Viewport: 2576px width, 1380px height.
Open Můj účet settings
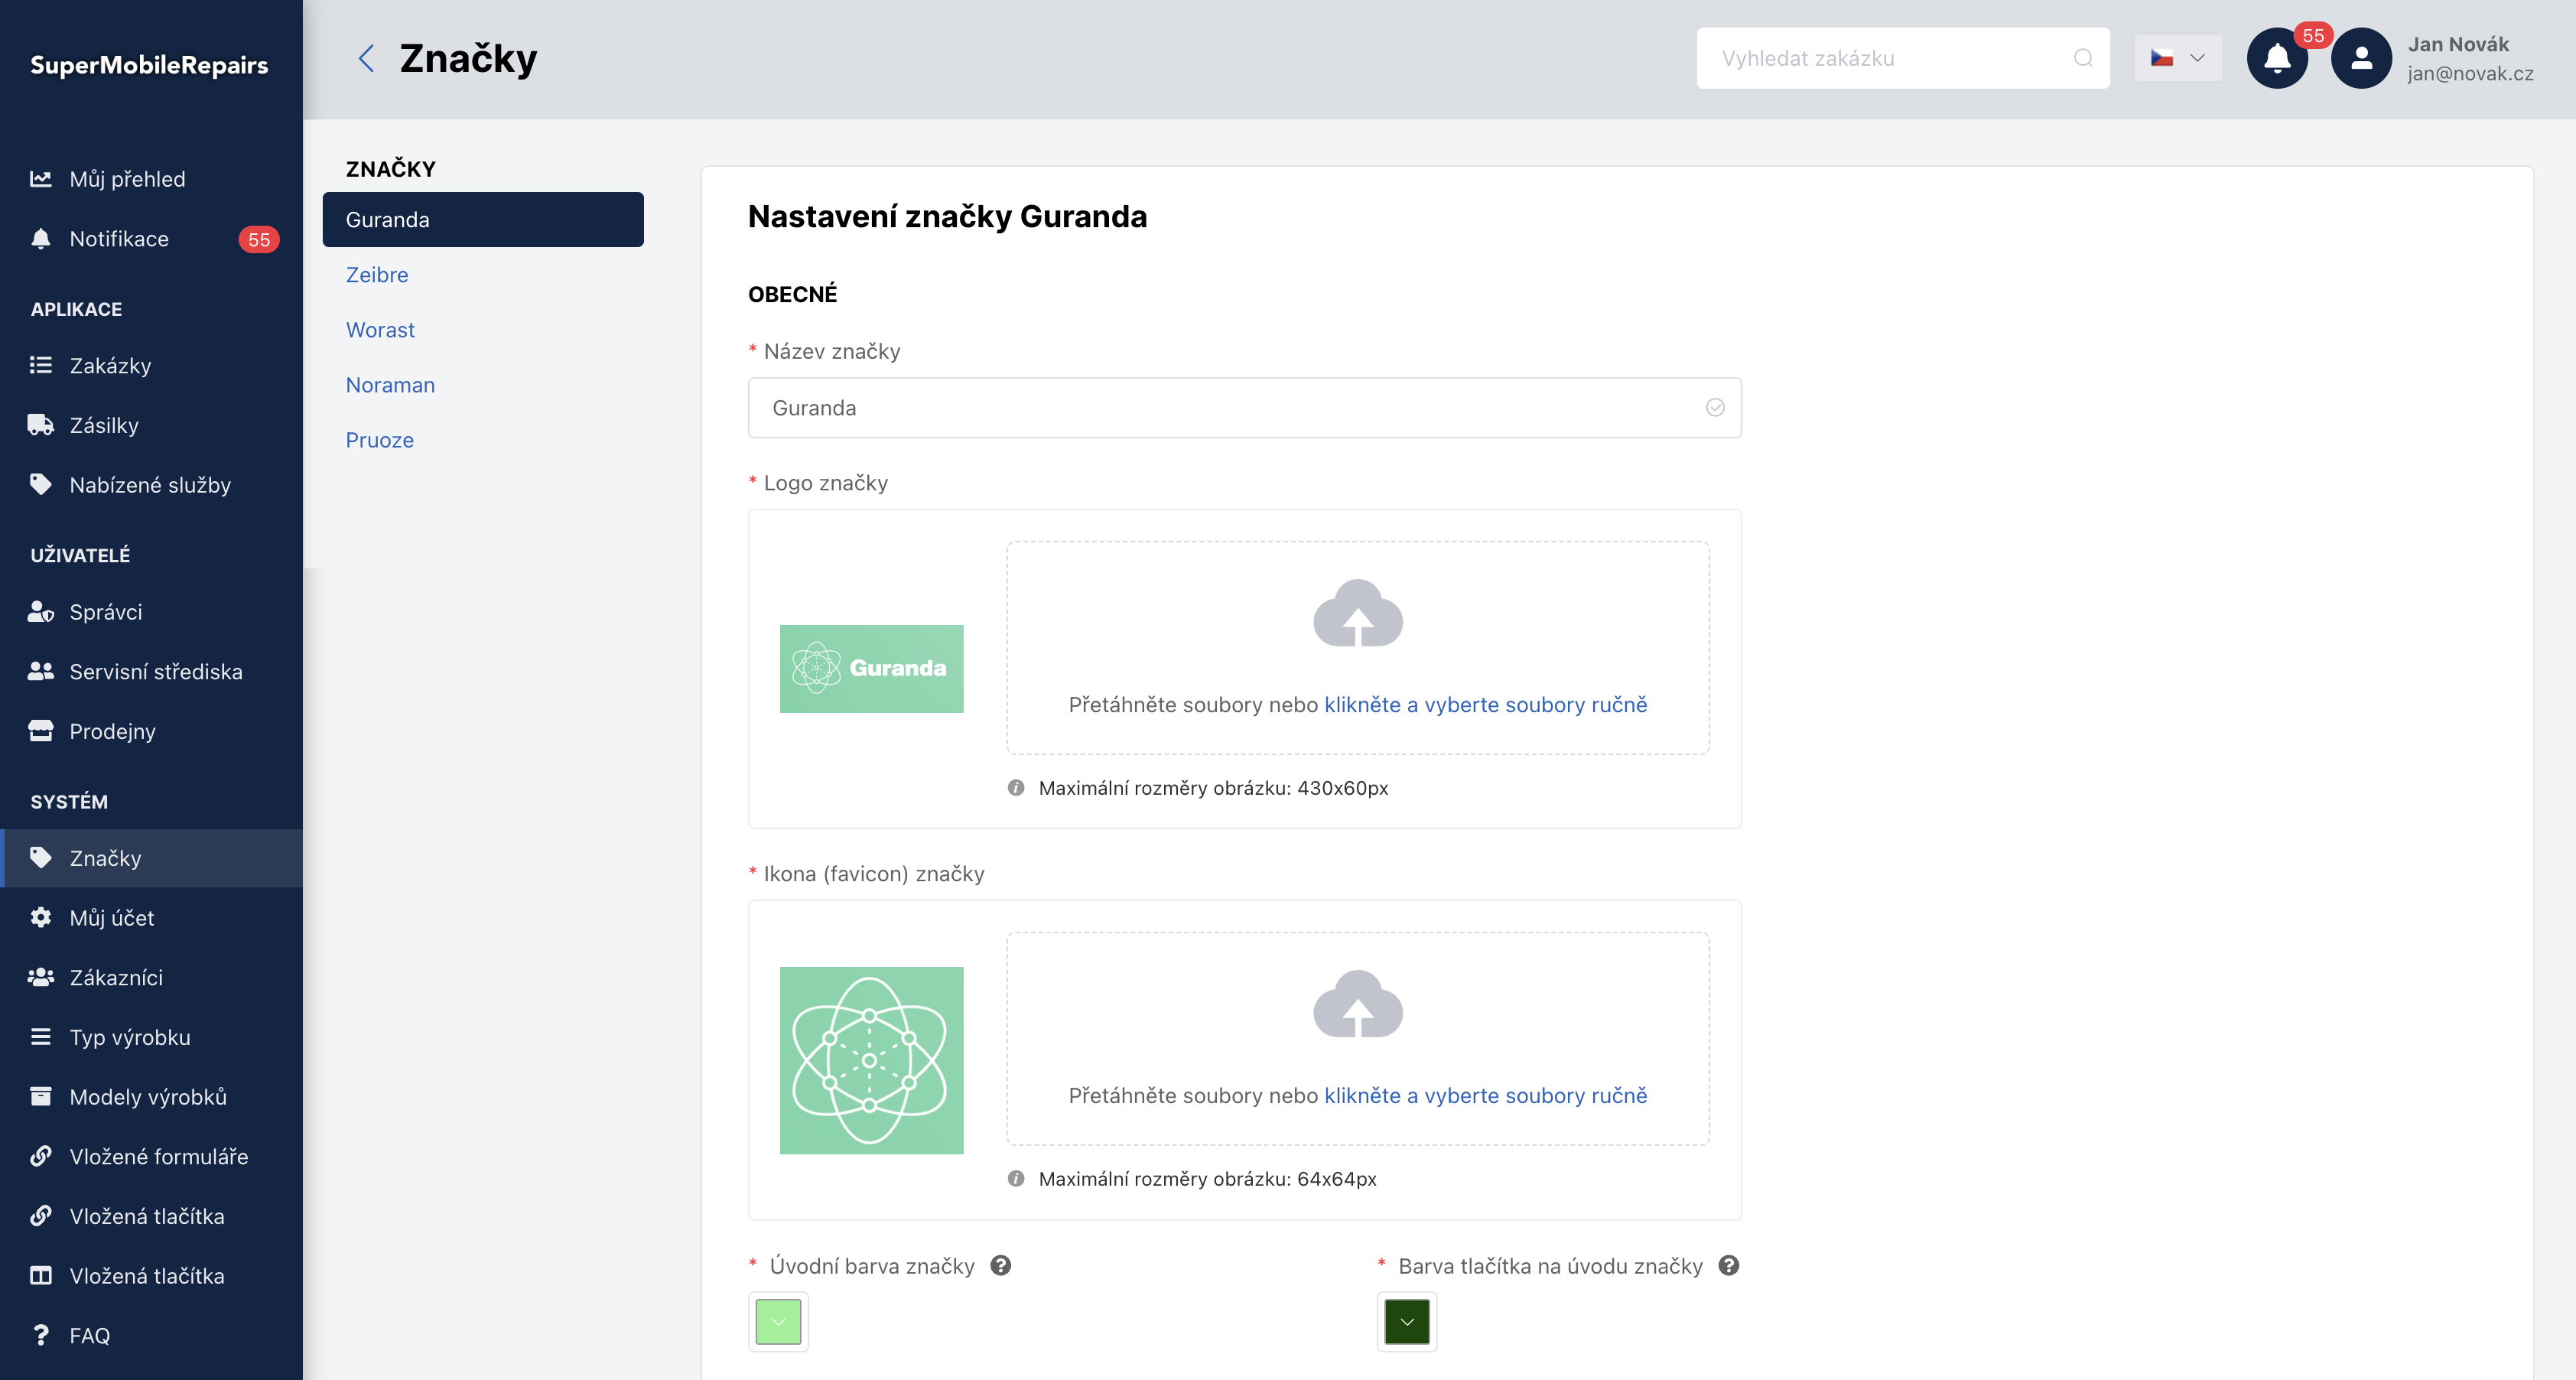tap(151, 917)
